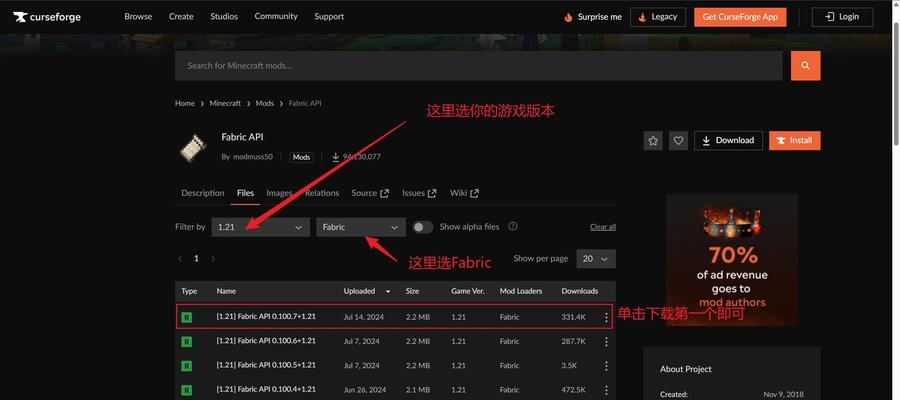Go to Home breadcrumb

click(185, 103)
